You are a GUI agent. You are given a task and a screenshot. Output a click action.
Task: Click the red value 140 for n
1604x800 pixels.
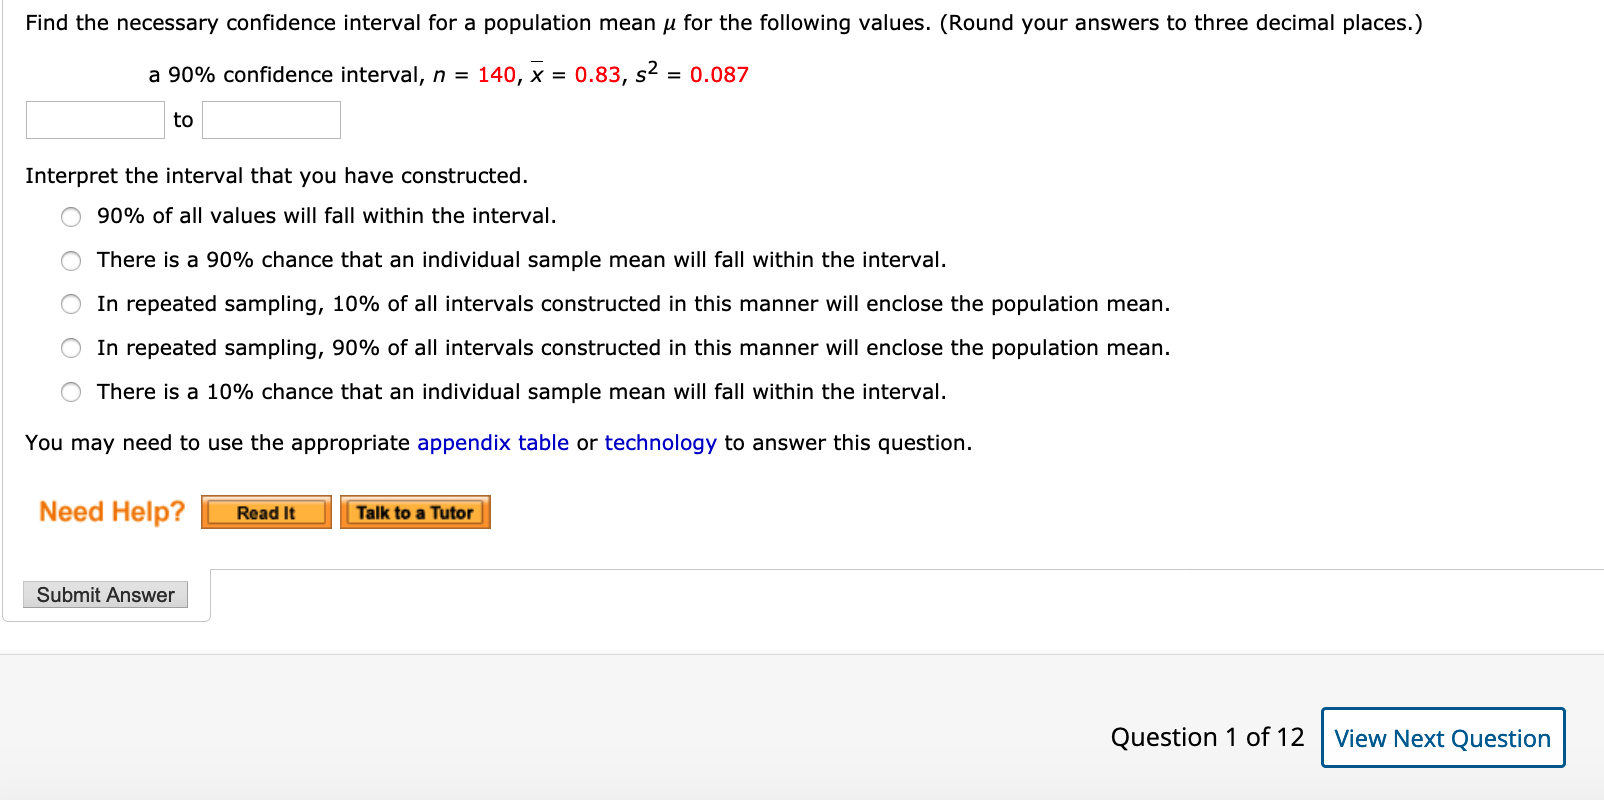[x=496, y=74]
